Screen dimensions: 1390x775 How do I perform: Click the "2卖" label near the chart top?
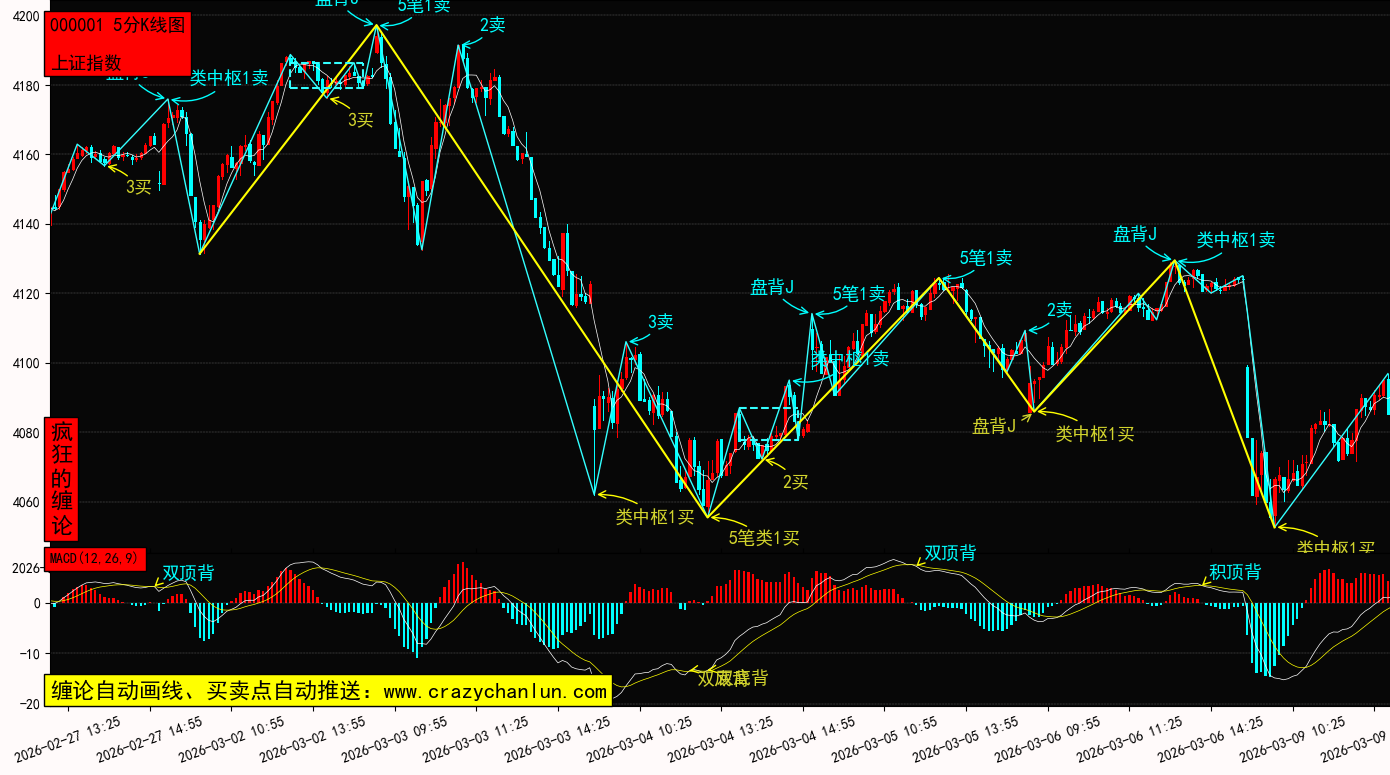(492, 26)
